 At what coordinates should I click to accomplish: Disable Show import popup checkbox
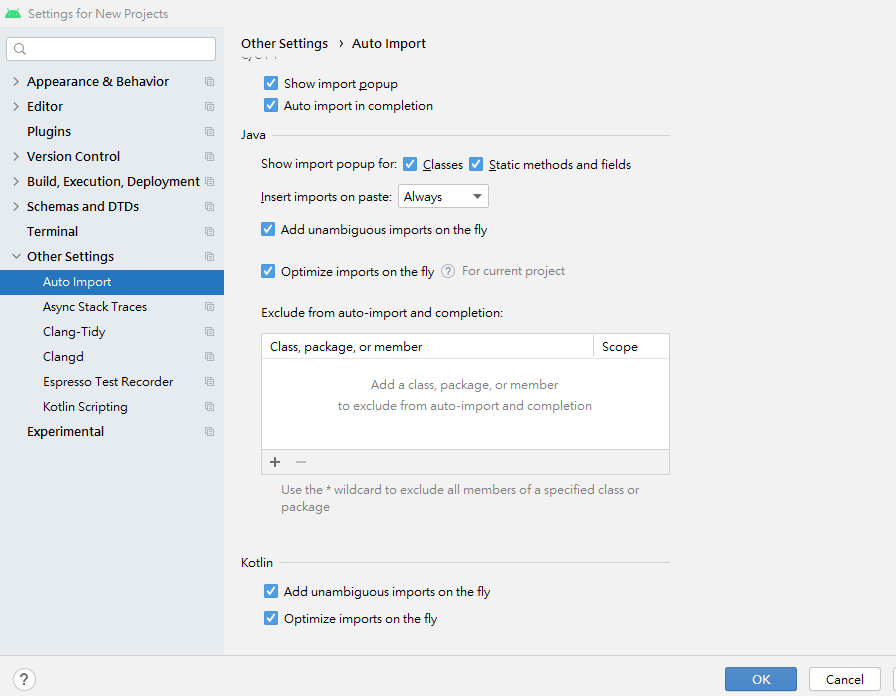click(271, 84)
